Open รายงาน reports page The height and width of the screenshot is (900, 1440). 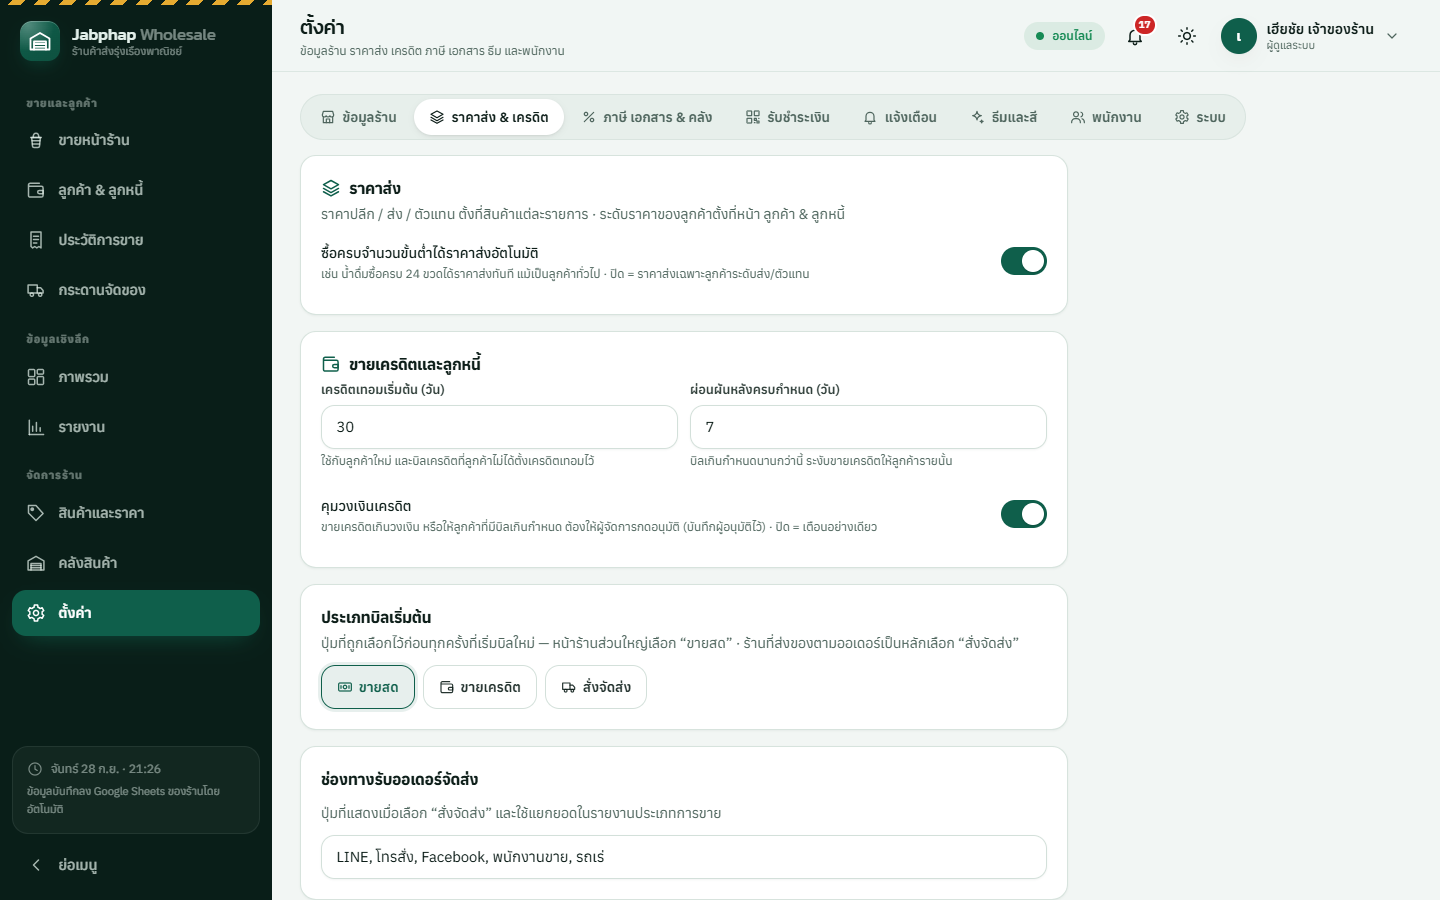pos(136,427)
